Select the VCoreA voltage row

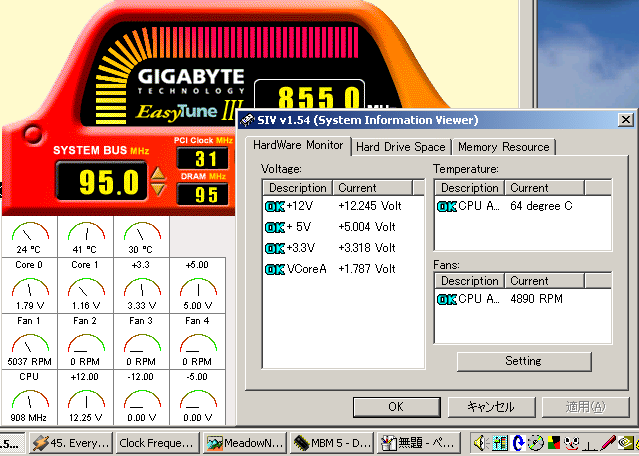coord(343,269)
